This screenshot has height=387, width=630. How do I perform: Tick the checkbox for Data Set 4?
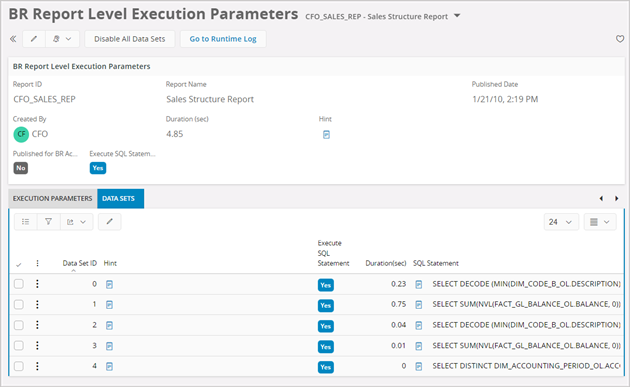coord(19,366)
